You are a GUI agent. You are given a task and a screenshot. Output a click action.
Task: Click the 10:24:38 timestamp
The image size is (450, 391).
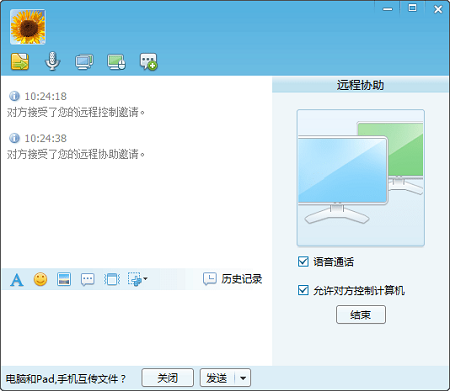click(x=46, y=138)
